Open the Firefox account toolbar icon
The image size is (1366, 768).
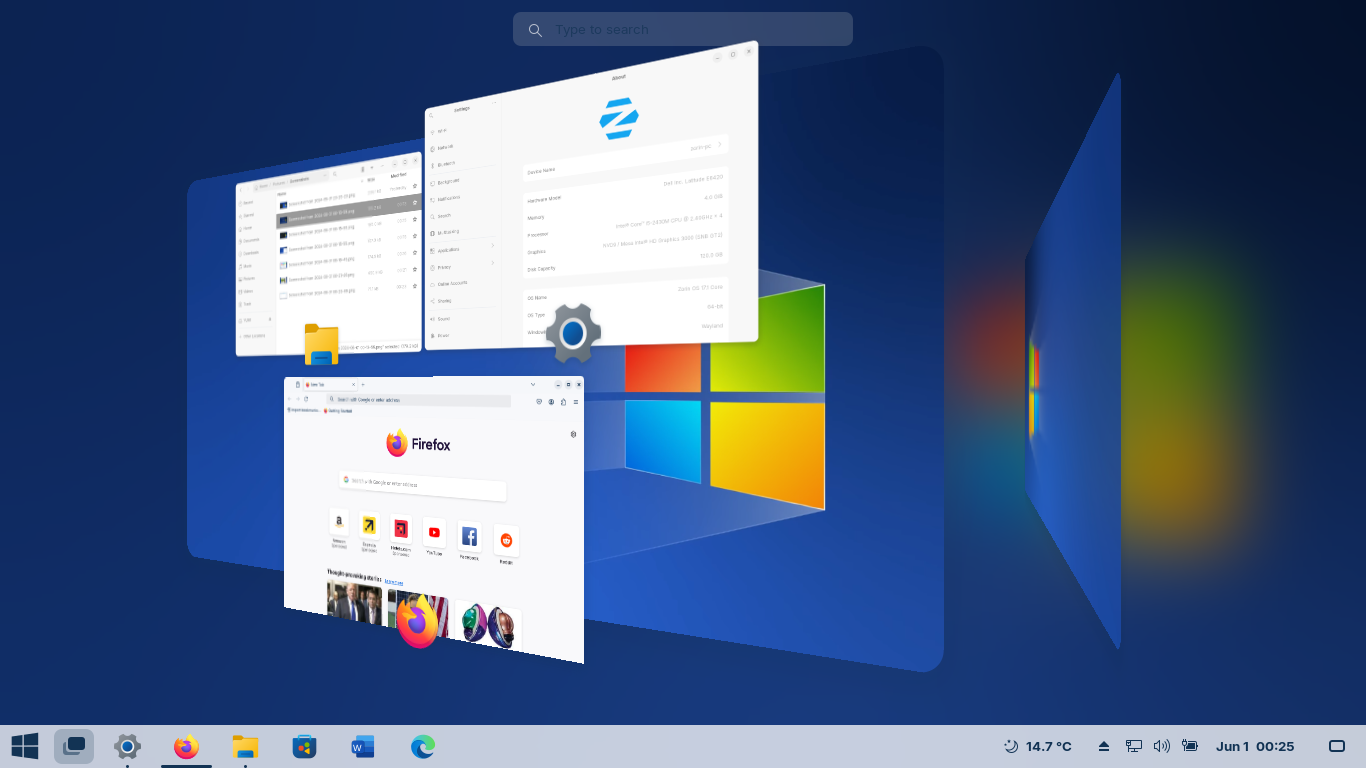551,402
